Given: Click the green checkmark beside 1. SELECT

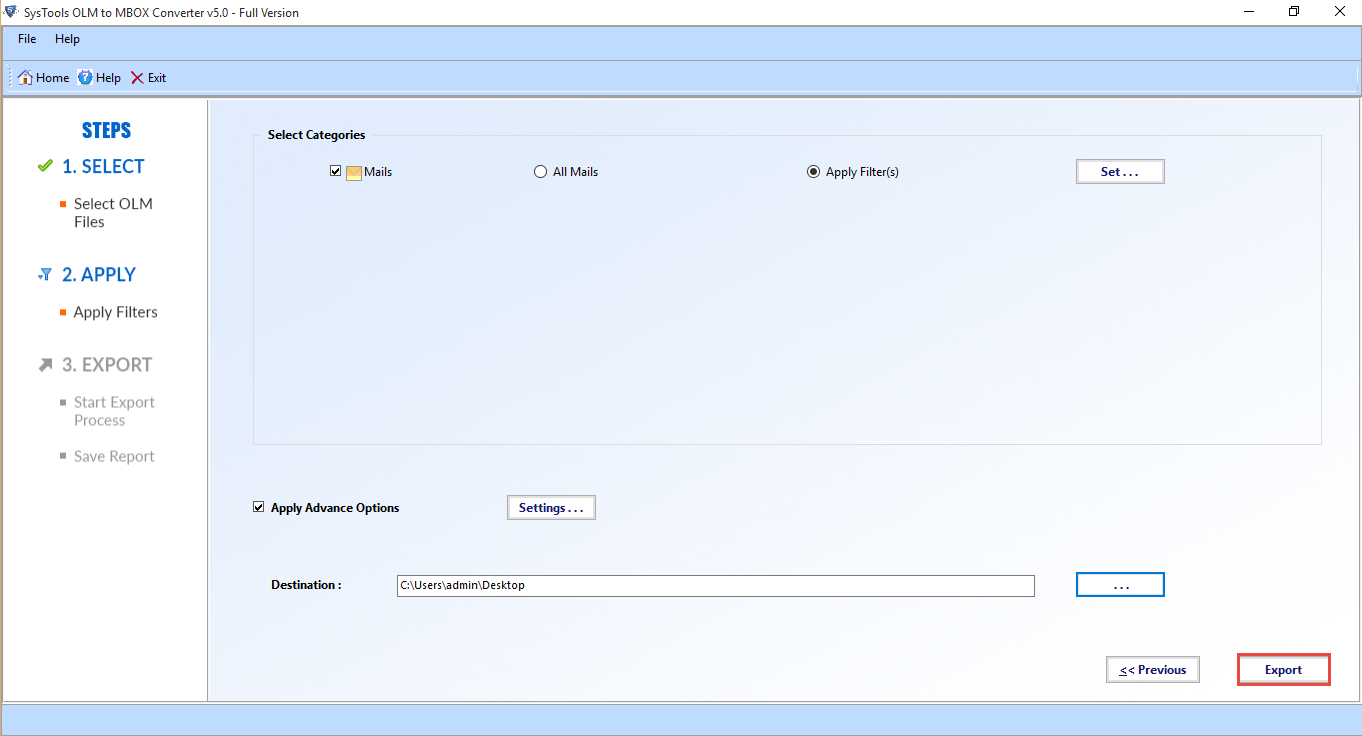Looking at the screenshot, I should 45,166.
